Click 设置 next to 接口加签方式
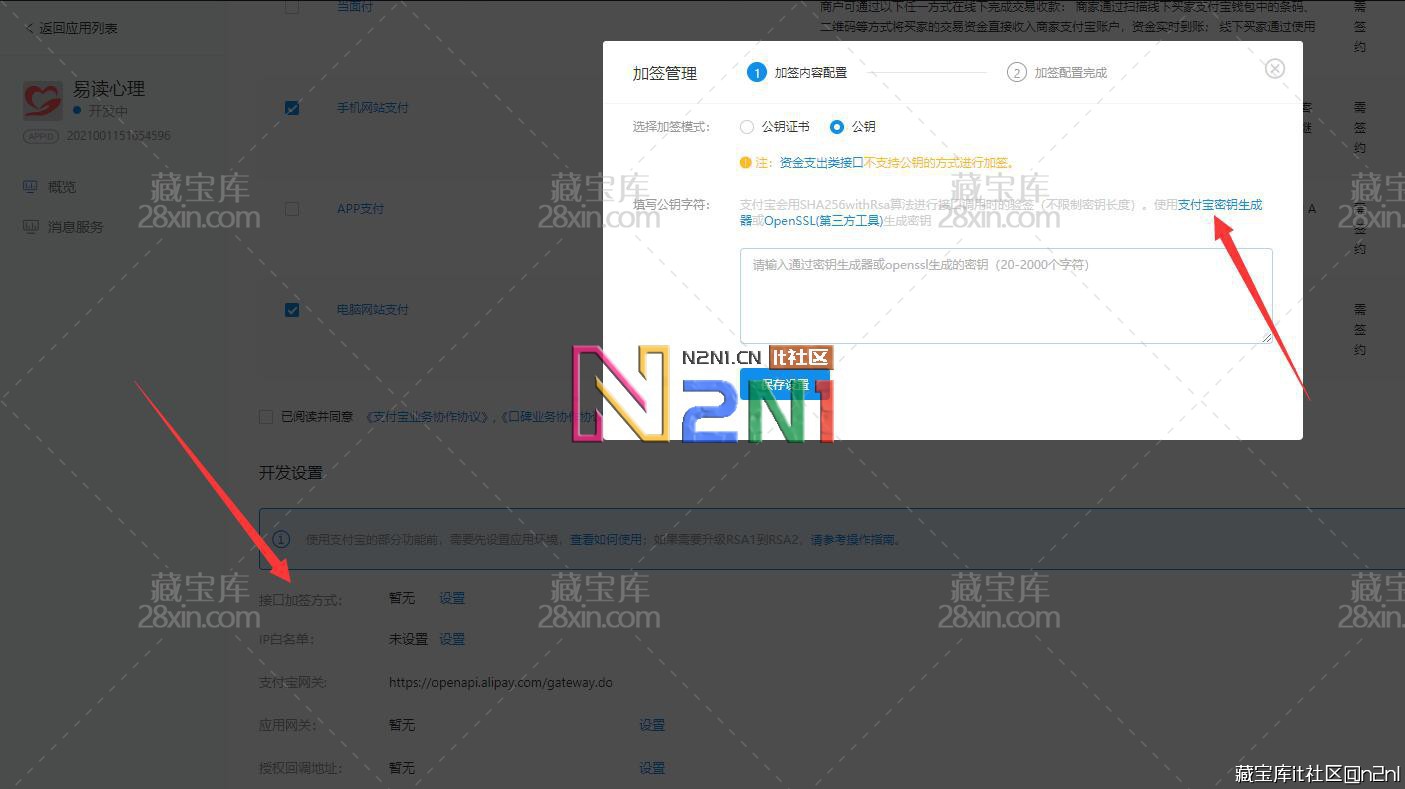1405x789 pixels. tap(452, 598)
